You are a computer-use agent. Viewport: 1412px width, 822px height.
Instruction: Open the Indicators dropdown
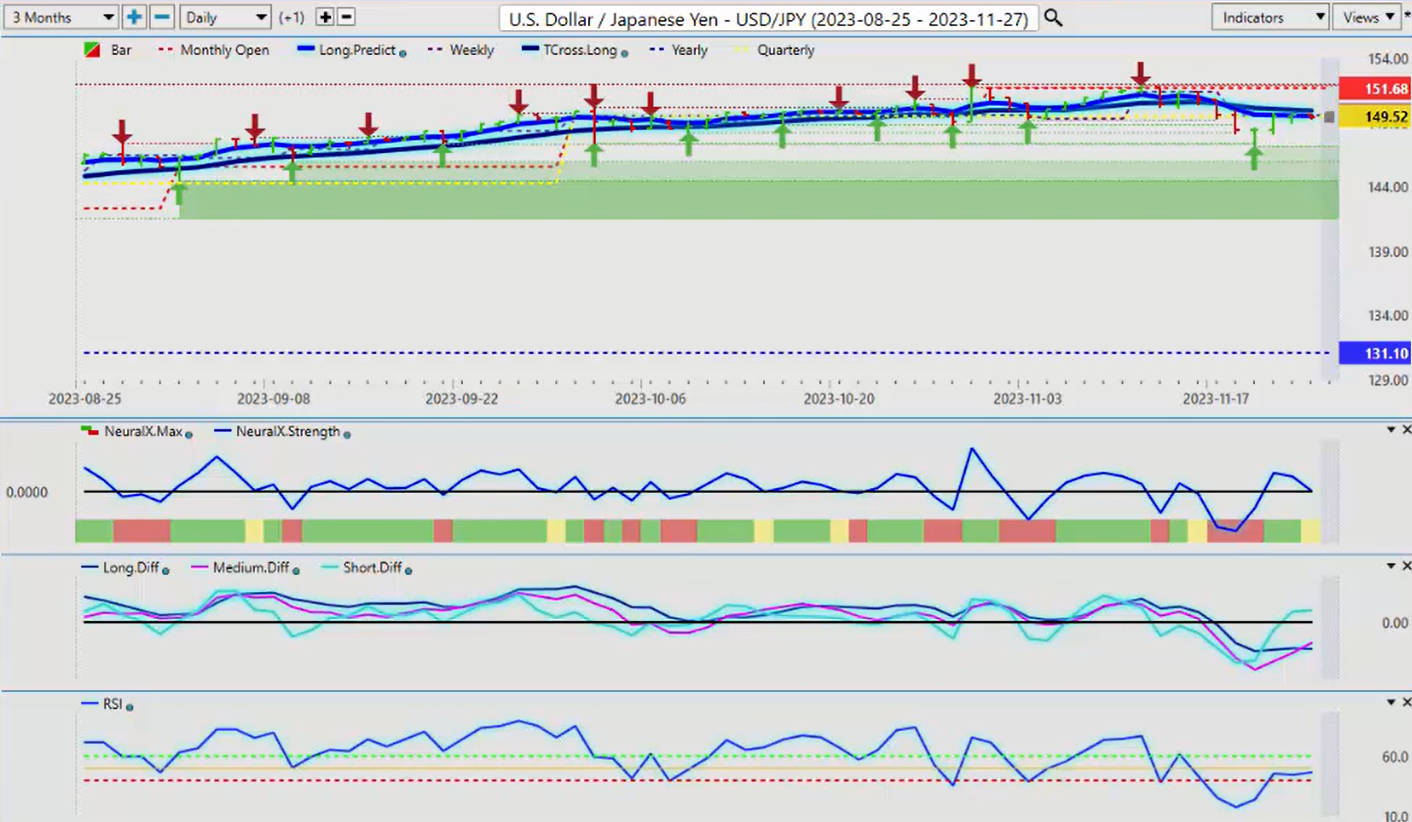1270,17
